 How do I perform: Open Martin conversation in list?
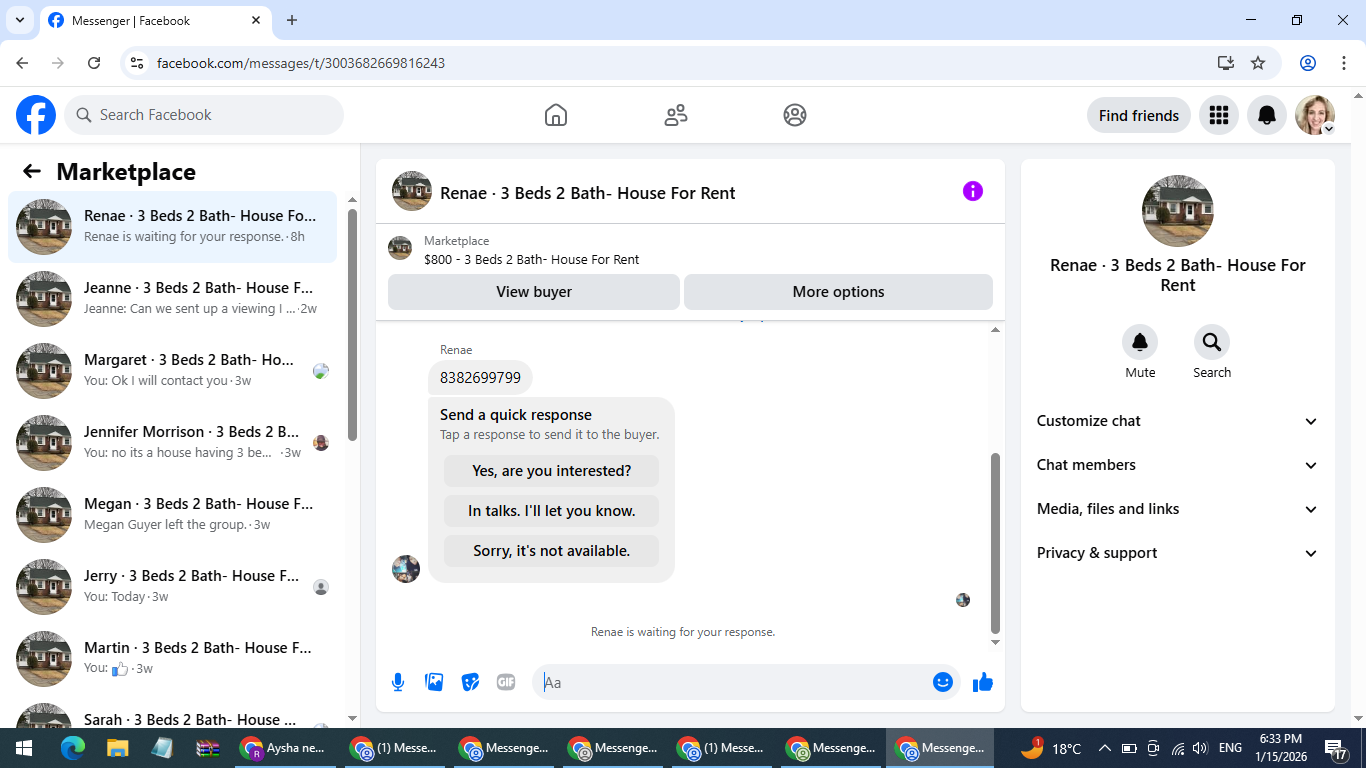point(173,659)
